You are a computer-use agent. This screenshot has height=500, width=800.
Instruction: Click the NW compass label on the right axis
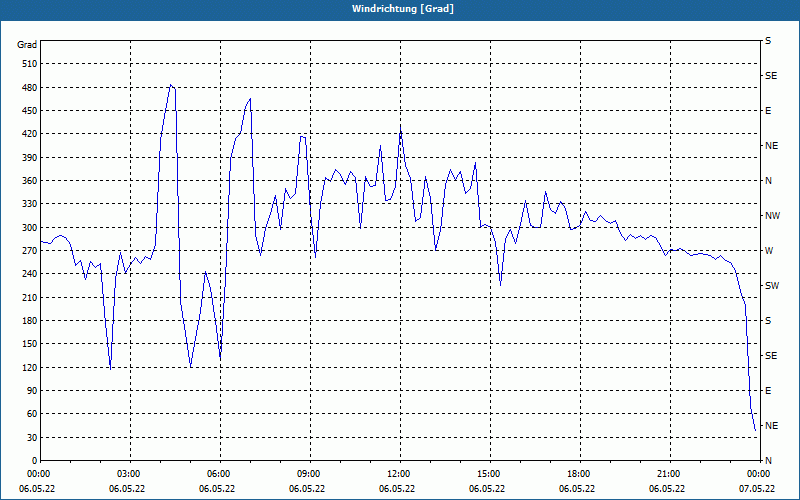coord(772,216)
